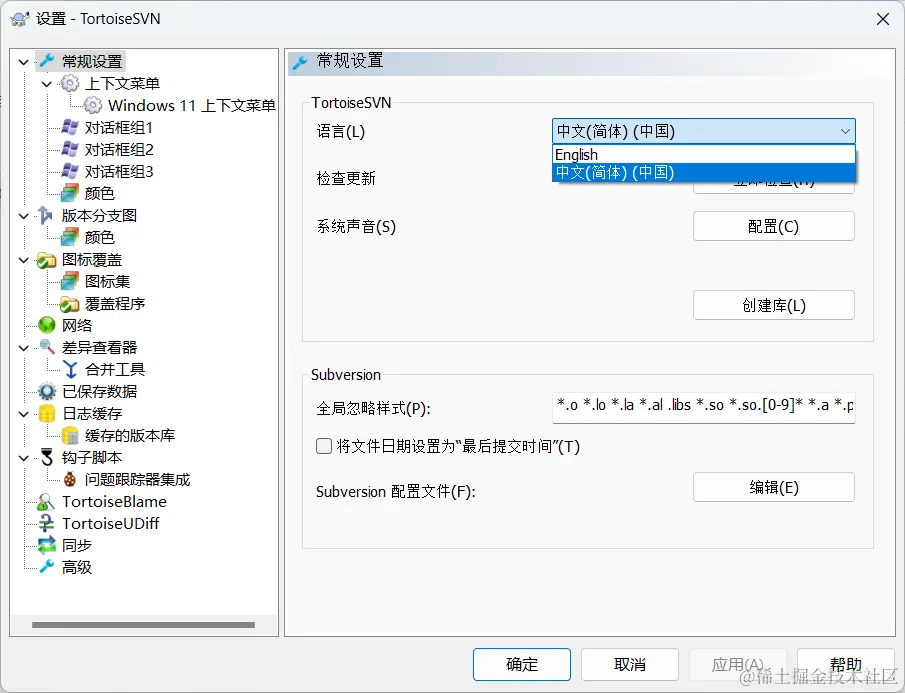The image size is (905, 693).
Task: Open Windows 11 上下文菜单 text item
Action: pos(192,105)
